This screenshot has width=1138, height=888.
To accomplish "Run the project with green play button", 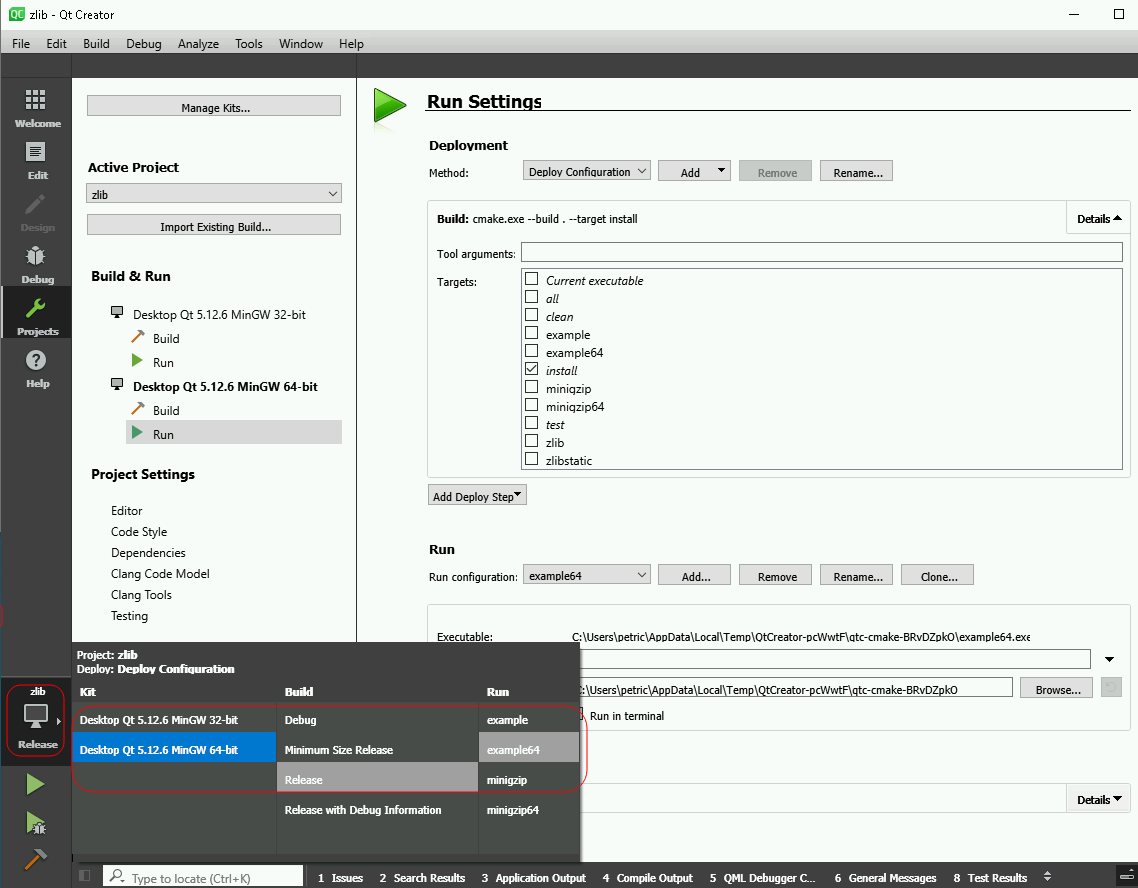I will coord(35,784).
